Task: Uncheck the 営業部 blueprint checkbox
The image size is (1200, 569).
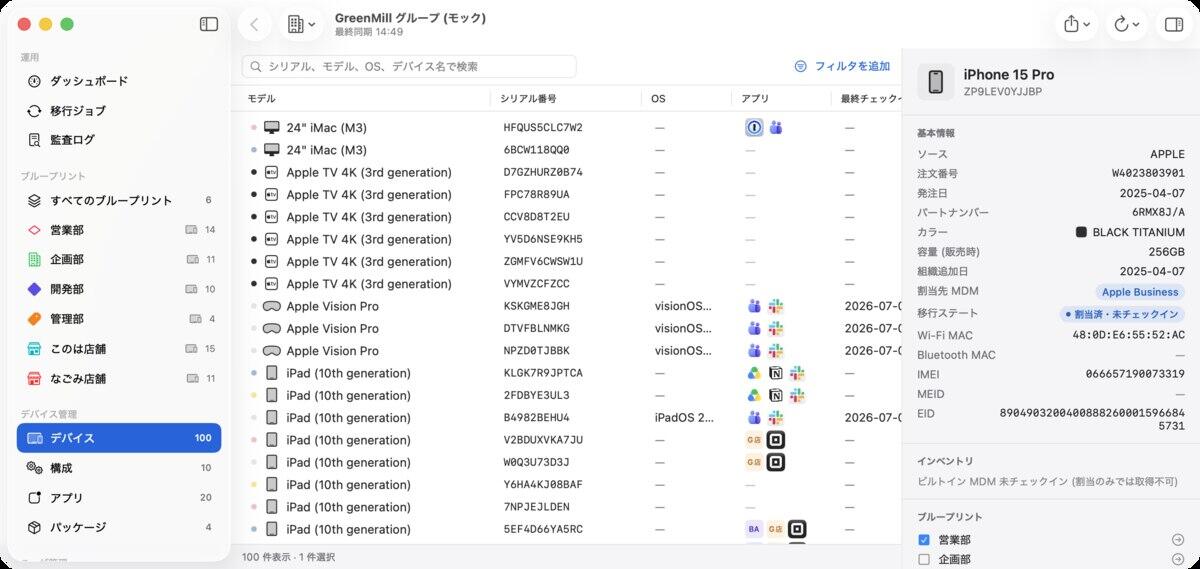Action: point(924,540)
